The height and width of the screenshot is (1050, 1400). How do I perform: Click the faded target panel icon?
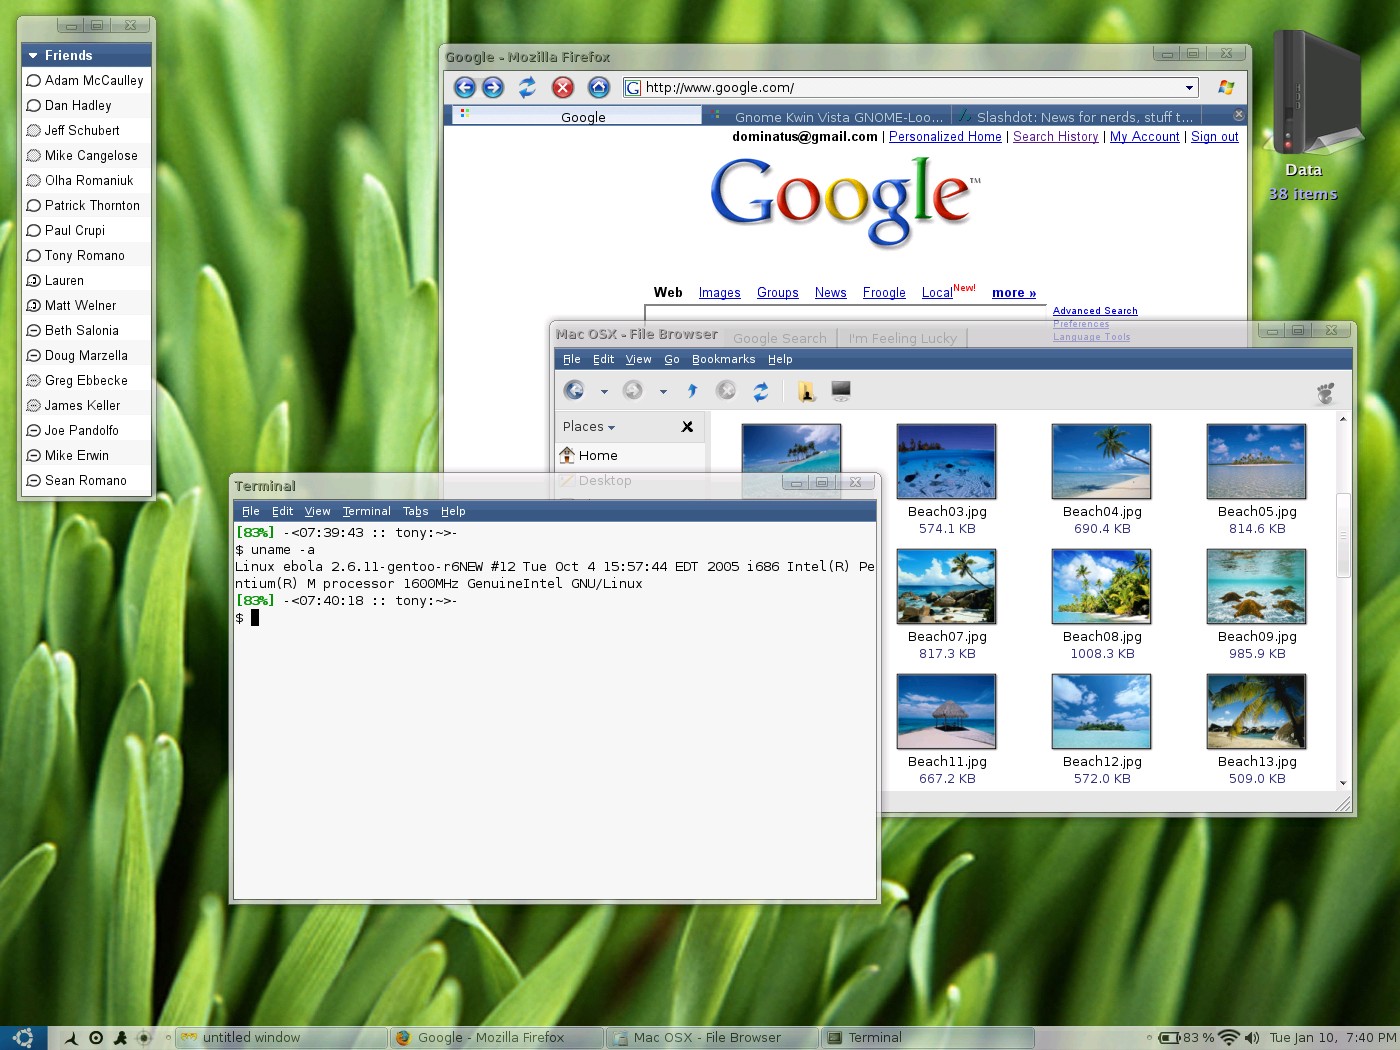point(144,1038)
